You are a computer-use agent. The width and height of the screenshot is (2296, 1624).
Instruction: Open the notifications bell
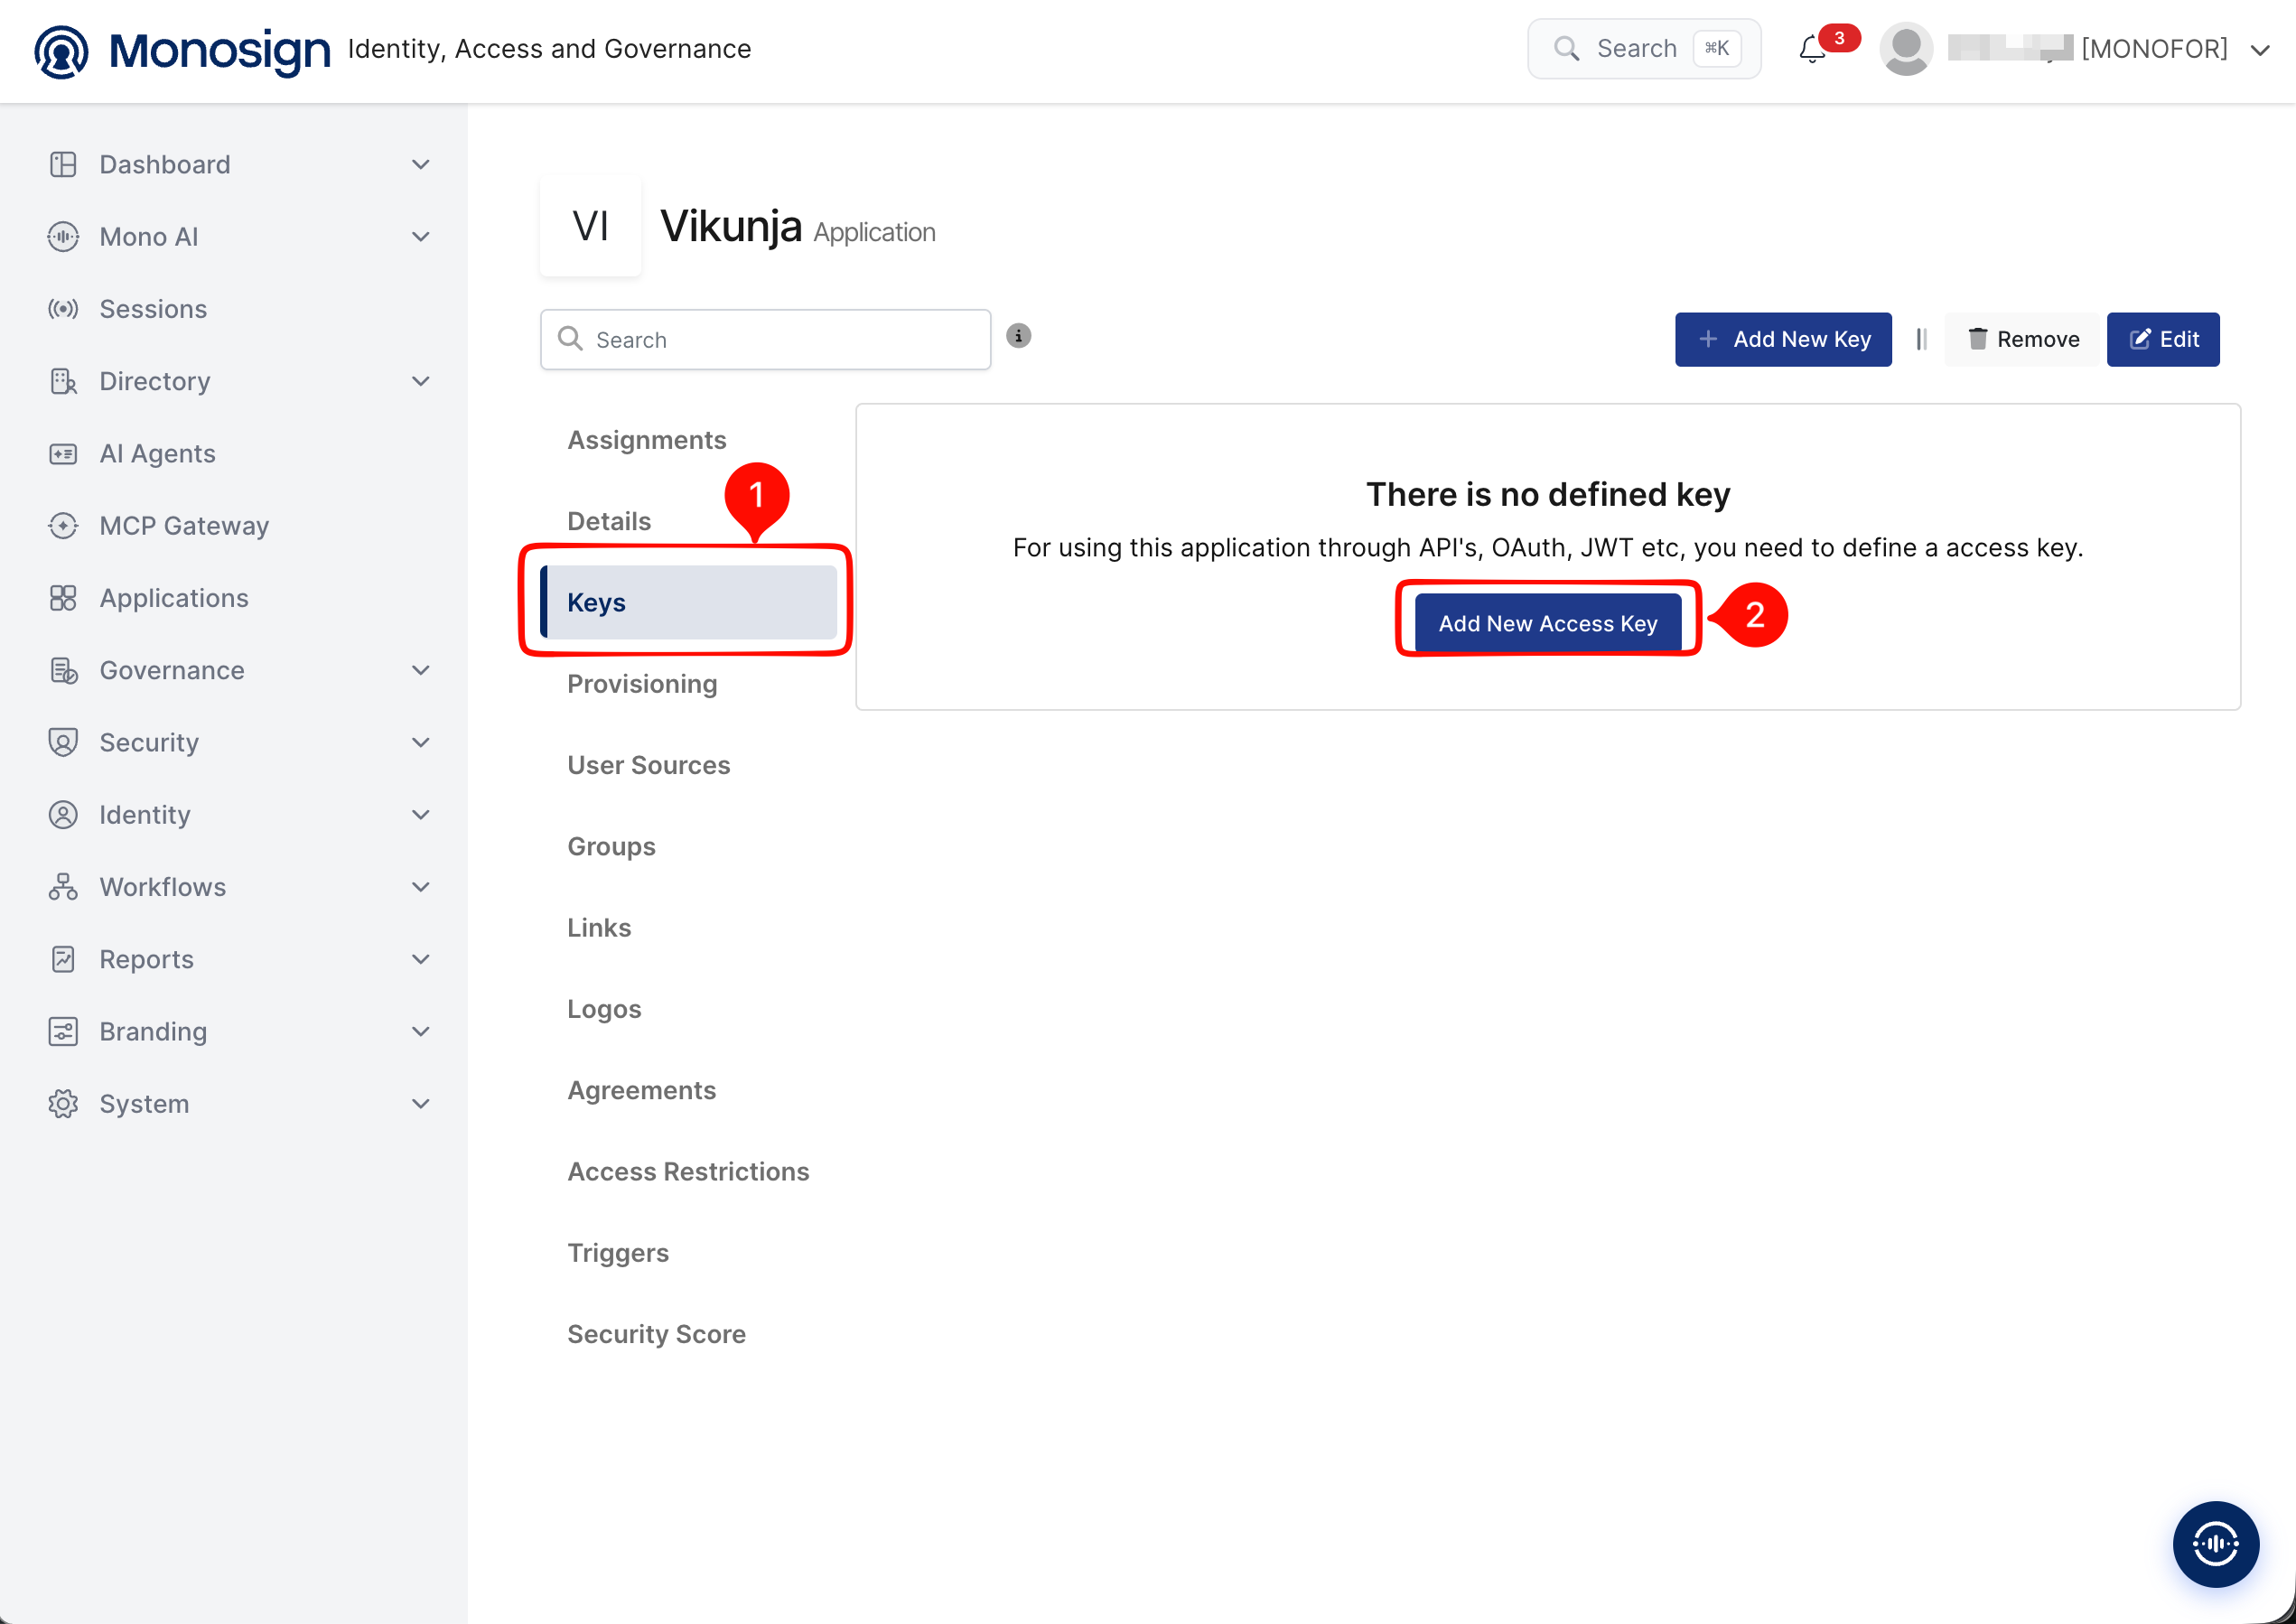[1812, 49]
